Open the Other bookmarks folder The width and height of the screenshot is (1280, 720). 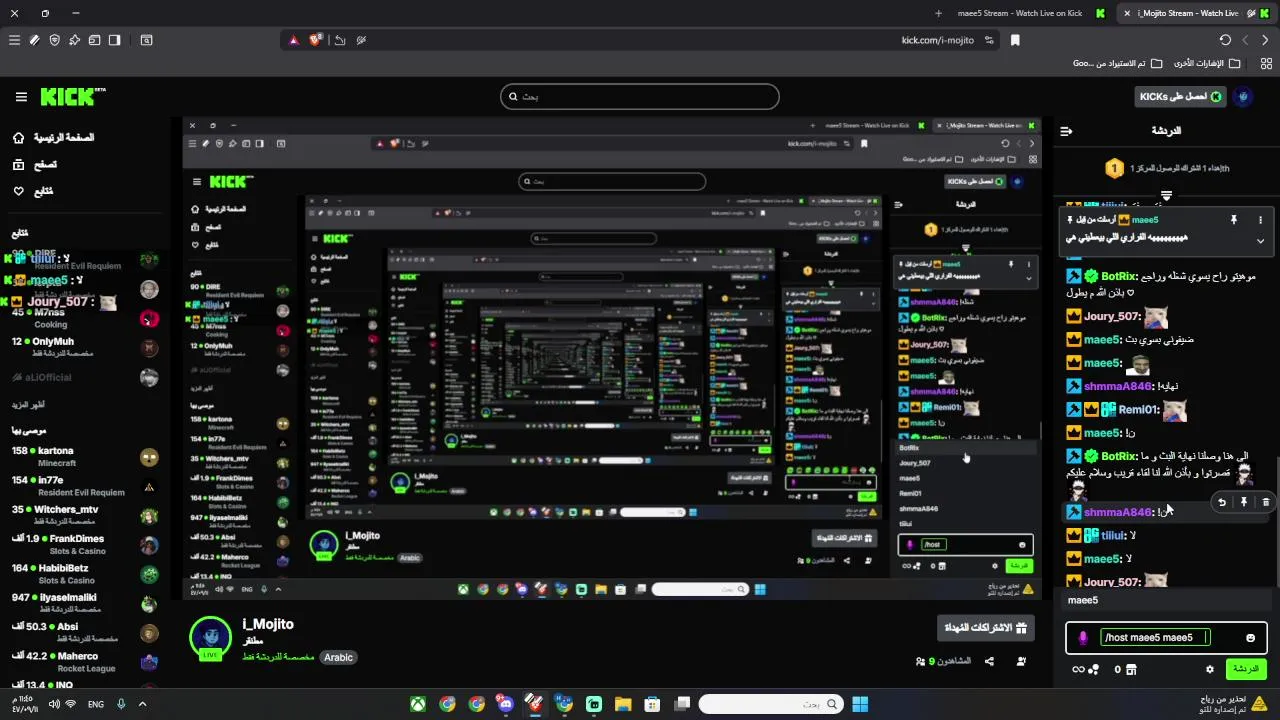(1206, 63)
